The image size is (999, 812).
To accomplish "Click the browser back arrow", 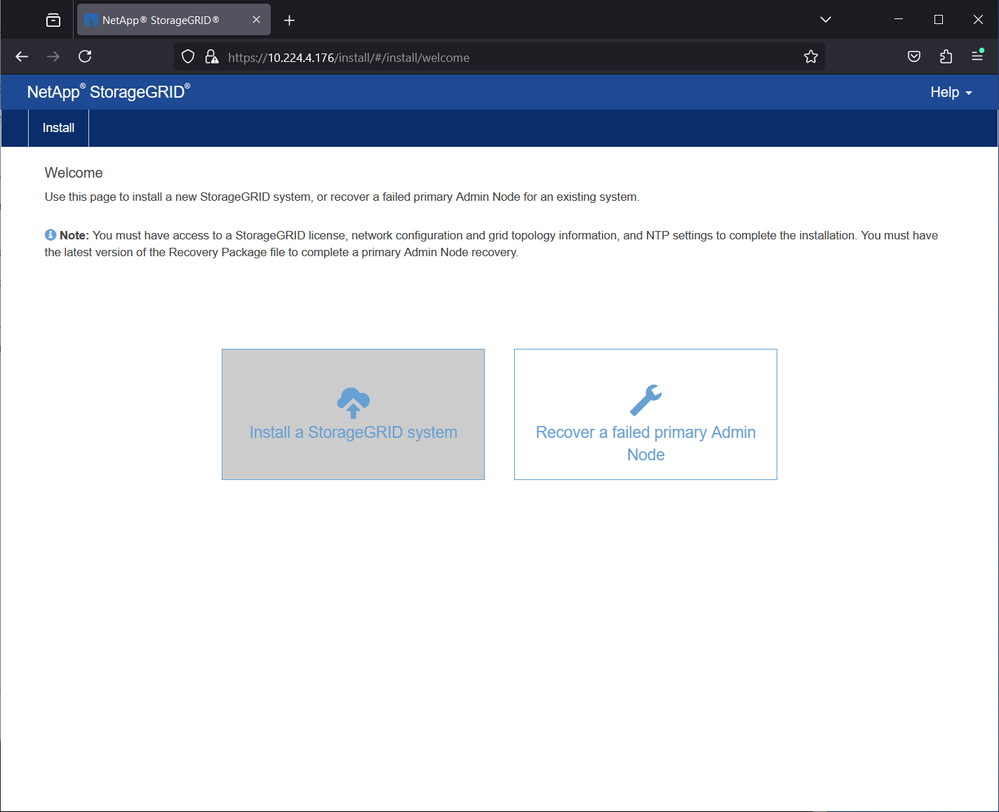I will [22, 57].
